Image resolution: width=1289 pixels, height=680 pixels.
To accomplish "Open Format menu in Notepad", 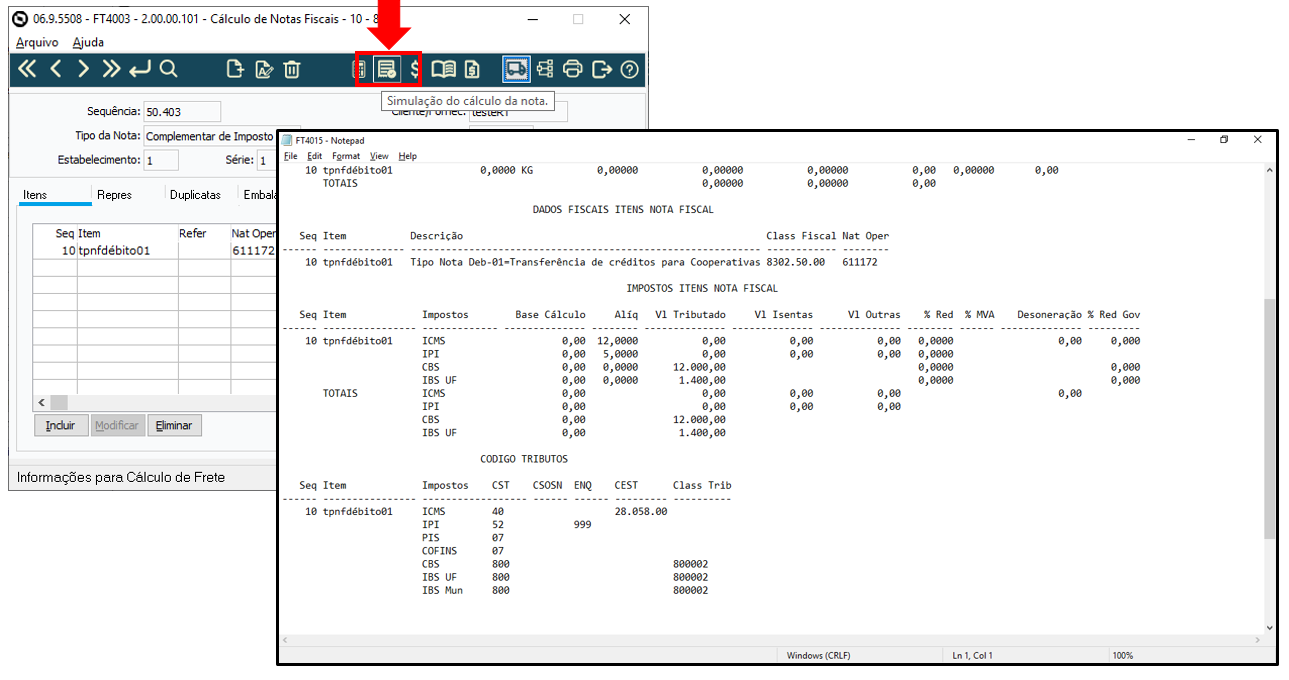I will [x=346, y=156].
